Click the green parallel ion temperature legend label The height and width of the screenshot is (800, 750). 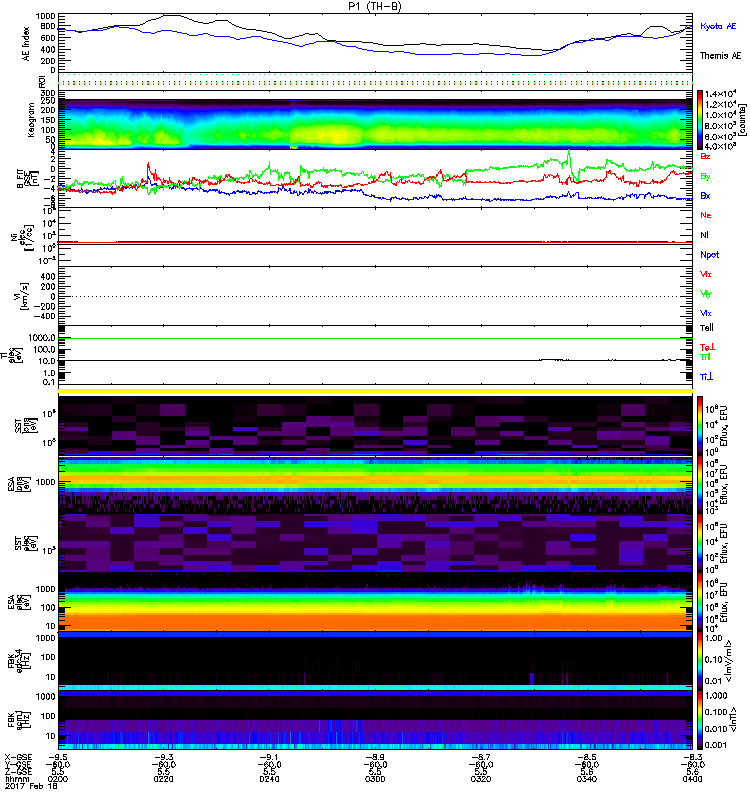click(705, 357)
